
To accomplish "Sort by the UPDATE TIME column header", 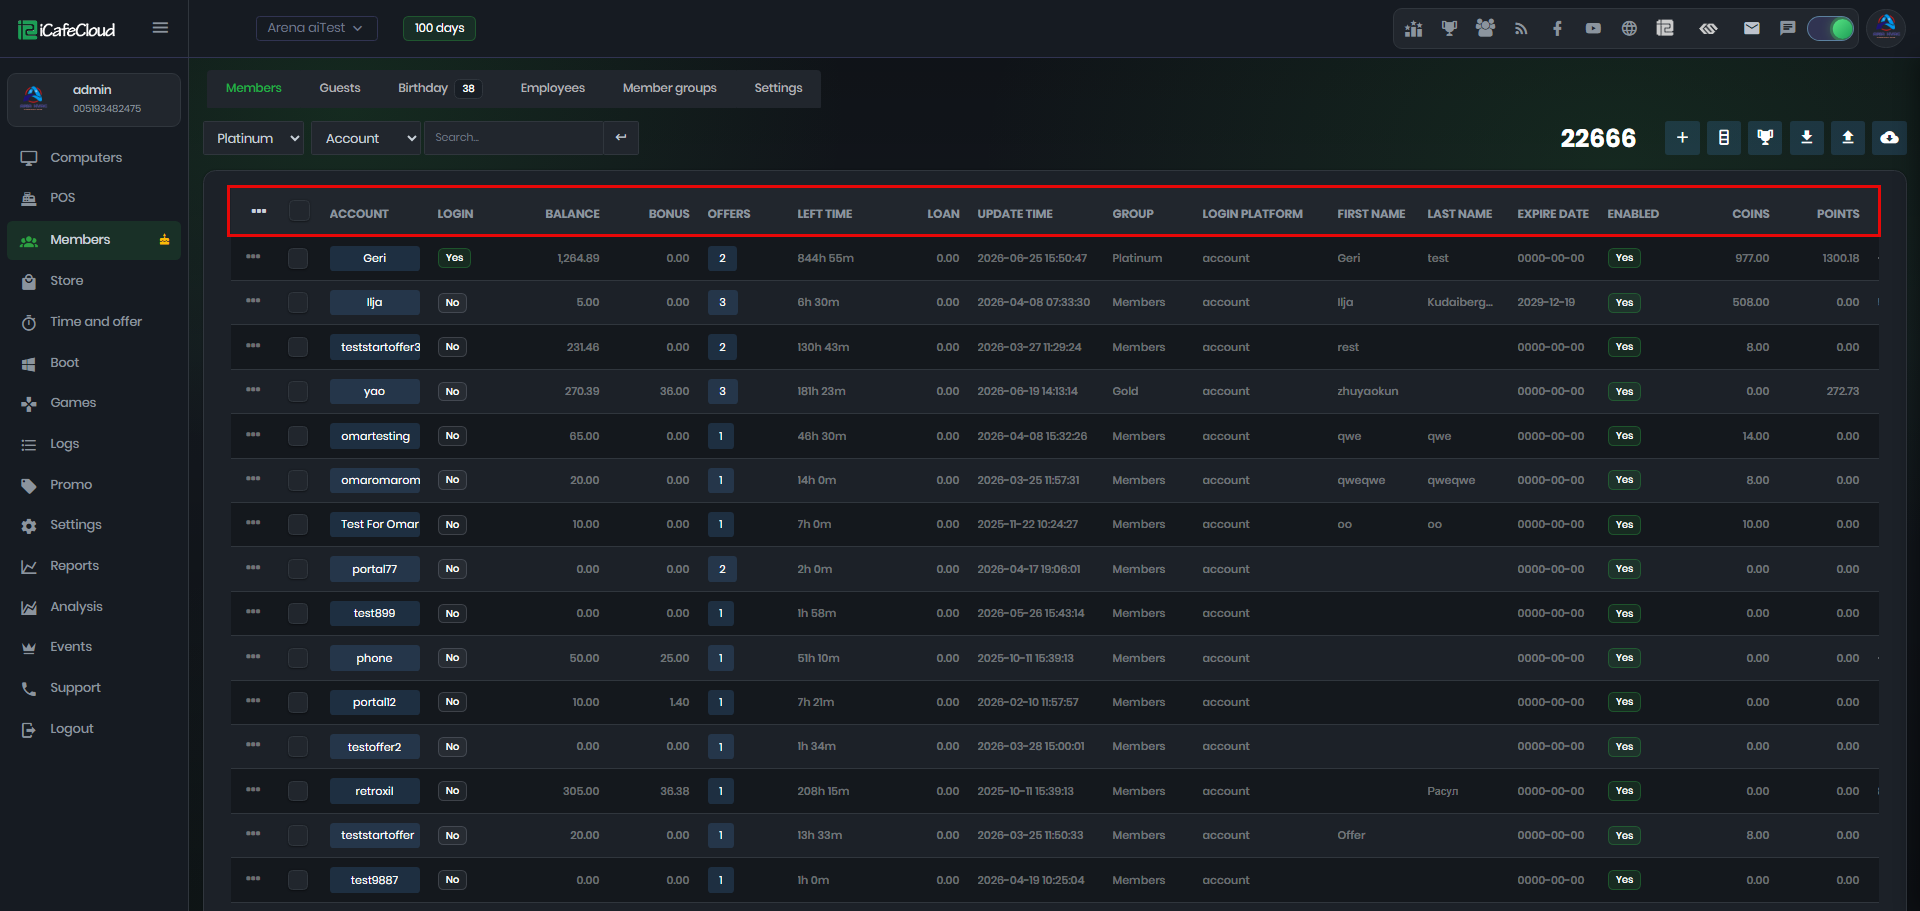I will click(x=1015, y=214).
